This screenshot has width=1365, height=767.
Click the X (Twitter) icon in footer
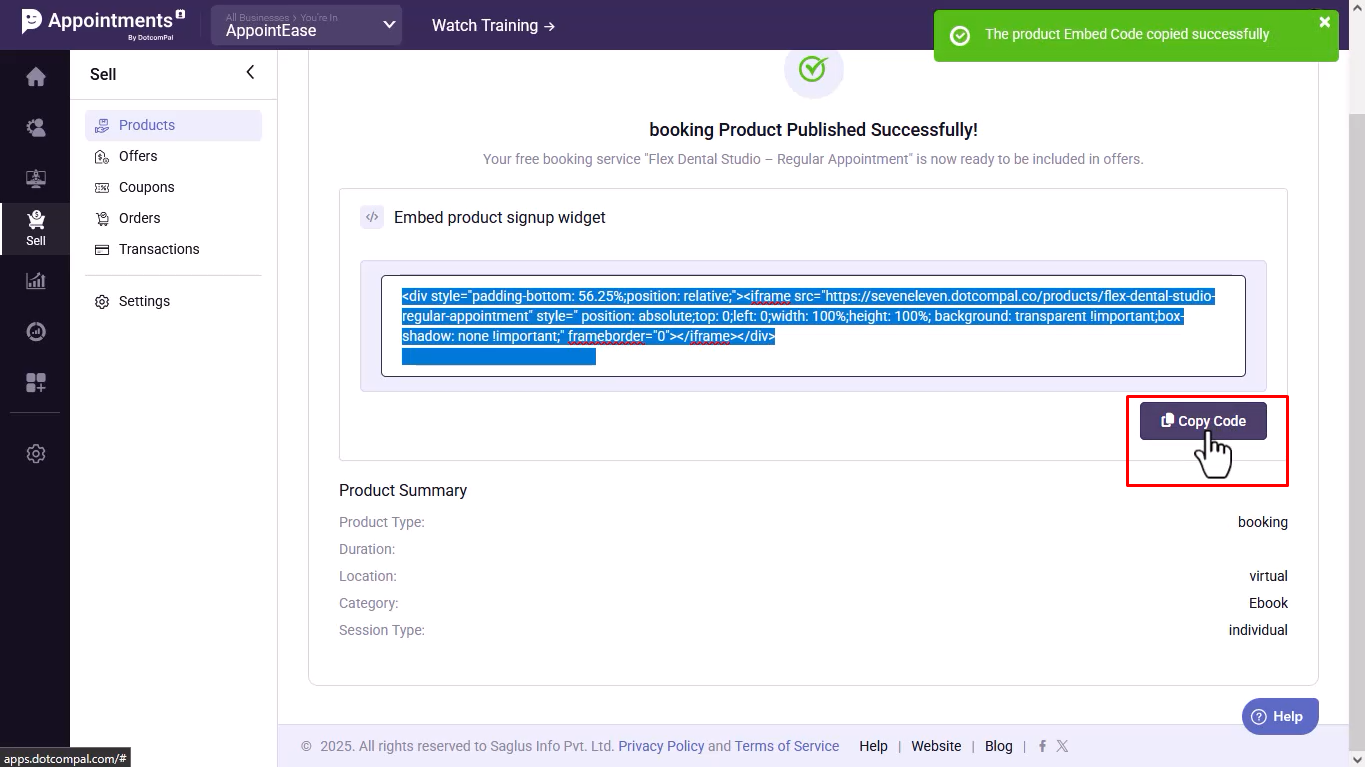pyautogui.click(x=1062, y=746)
